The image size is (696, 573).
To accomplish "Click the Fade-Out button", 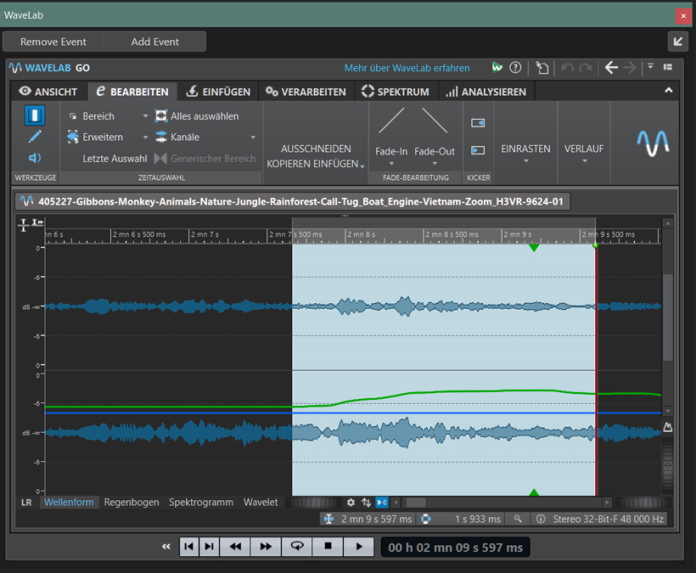I will [435, 132].
